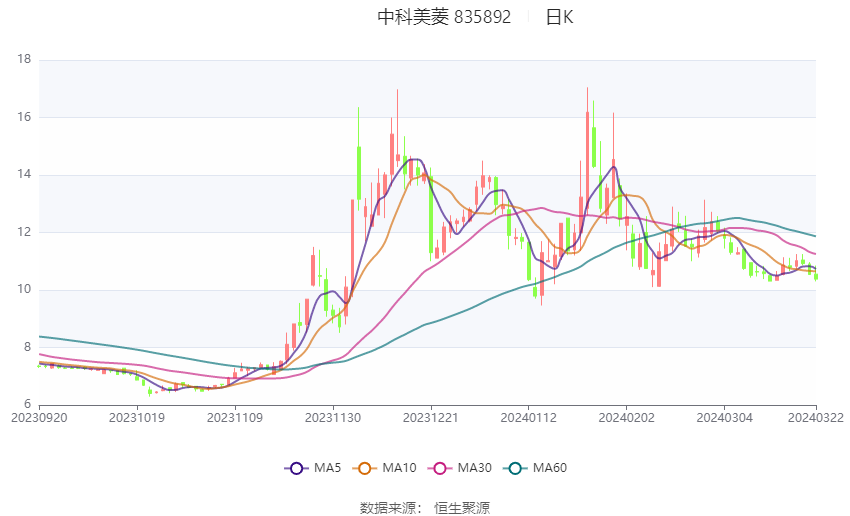Click y-axis value 18
850x516 pixels.
click(x=24, y=59)
